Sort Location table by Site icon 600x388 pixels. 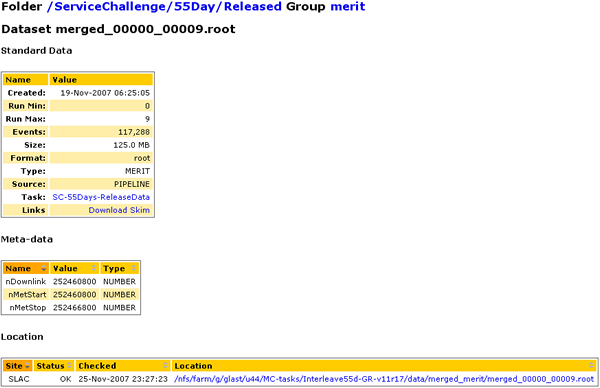point(28,366)
